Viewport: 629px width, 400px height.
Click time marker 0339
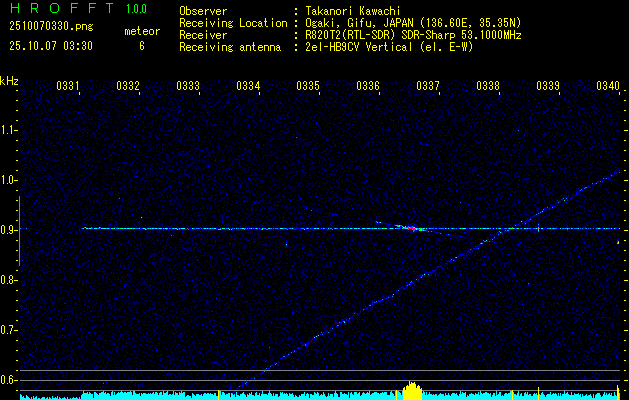(x=548, y=85)
